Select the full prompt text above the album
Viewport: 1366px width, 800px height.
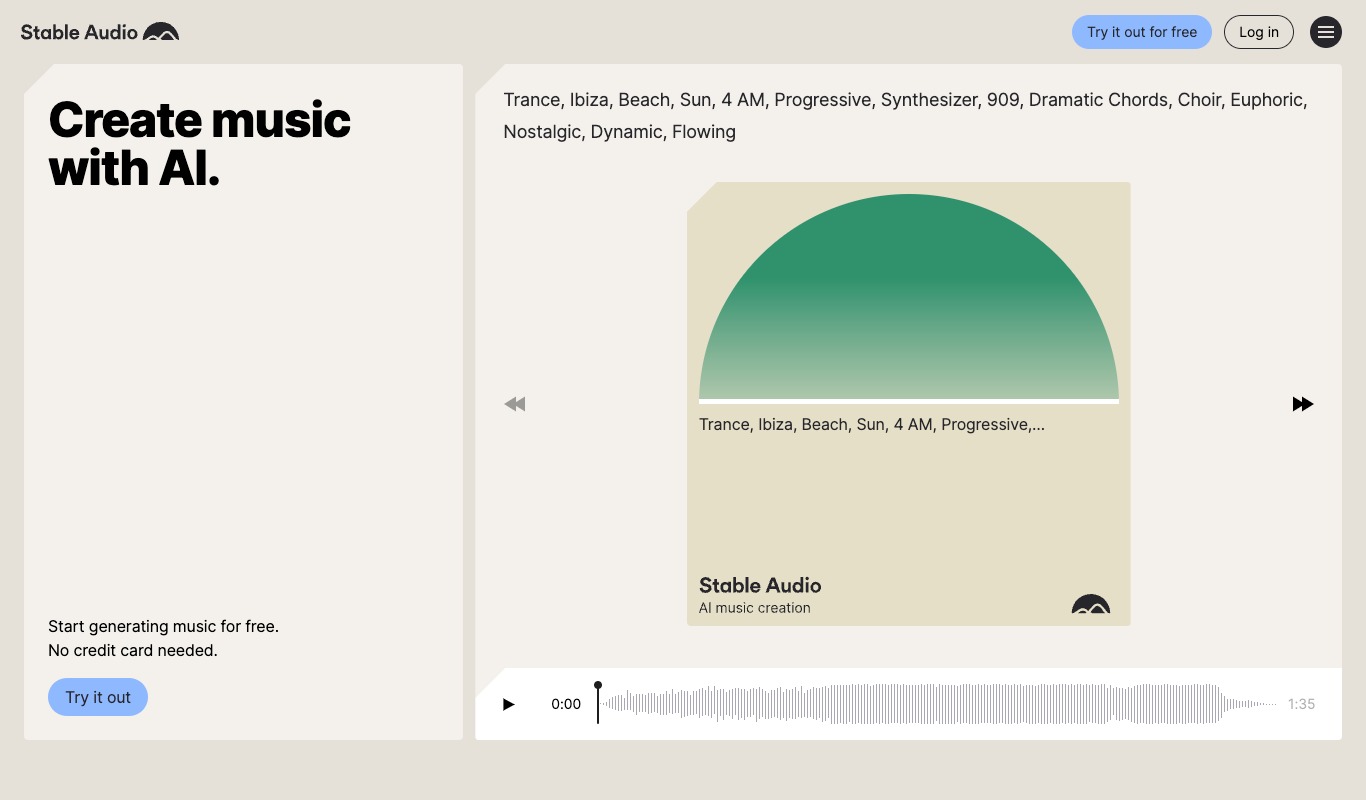coord(905,115)
